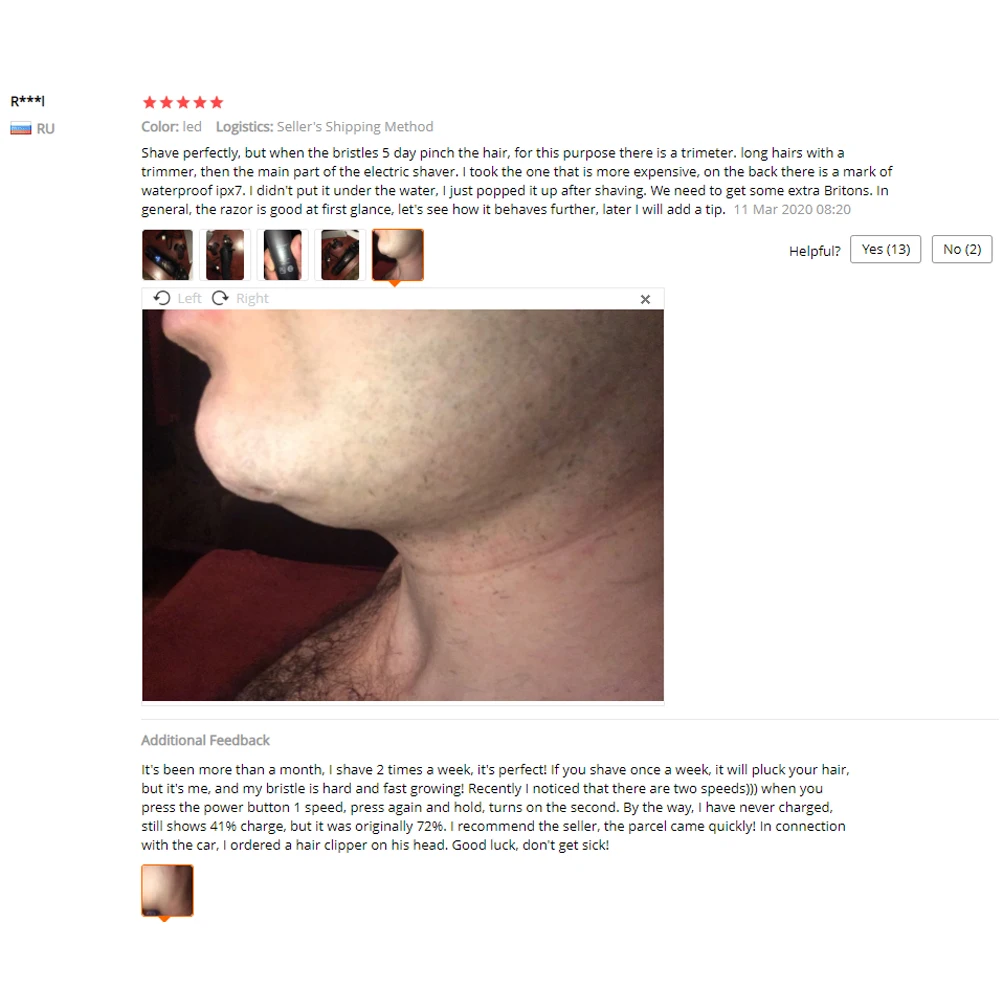Screen dimensions: 1000x1000
Task: Close the enlarged photo viewer
Action: coord(645,299)
